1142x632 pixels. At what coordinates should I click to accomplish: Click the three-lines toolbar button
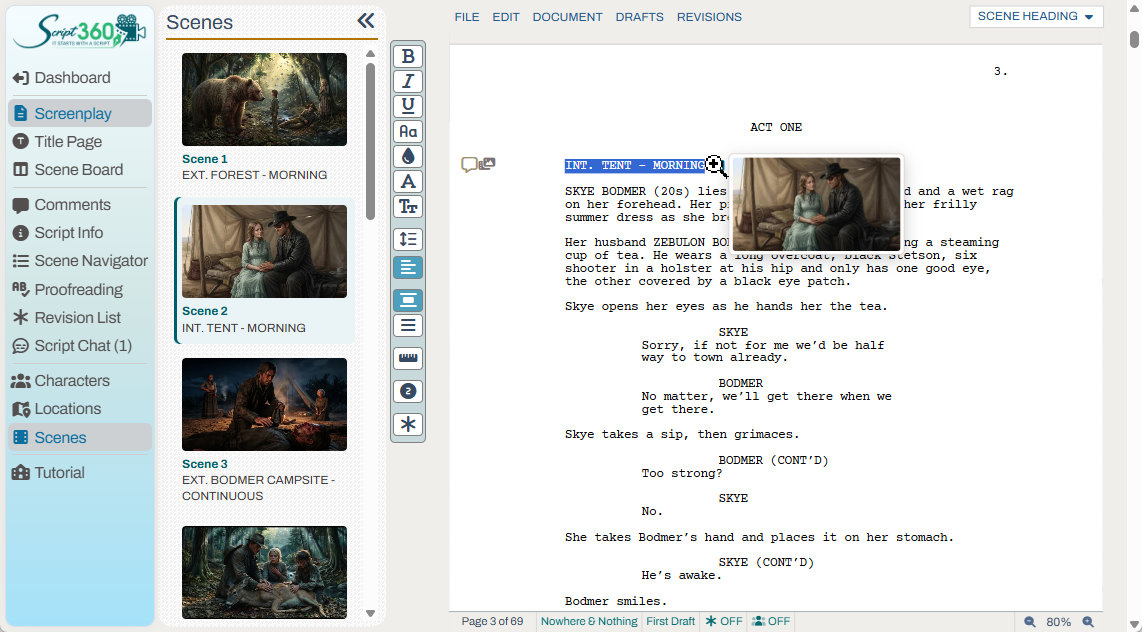pos(408,325)
